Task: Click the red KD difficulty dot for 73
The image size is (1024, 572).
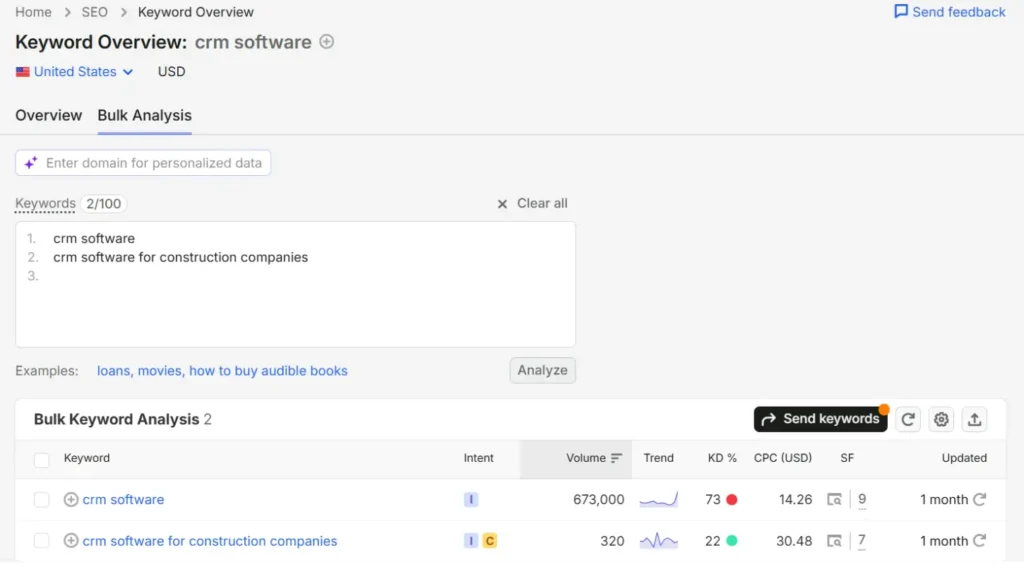Action: pos(731,500)
